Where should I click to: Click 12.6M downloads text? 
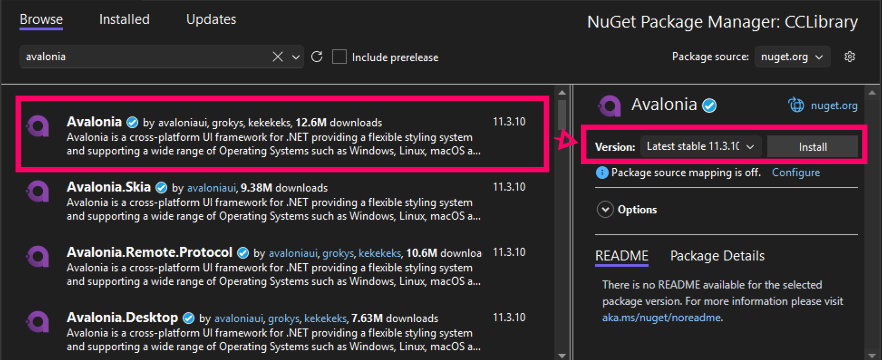click(339, 122)
